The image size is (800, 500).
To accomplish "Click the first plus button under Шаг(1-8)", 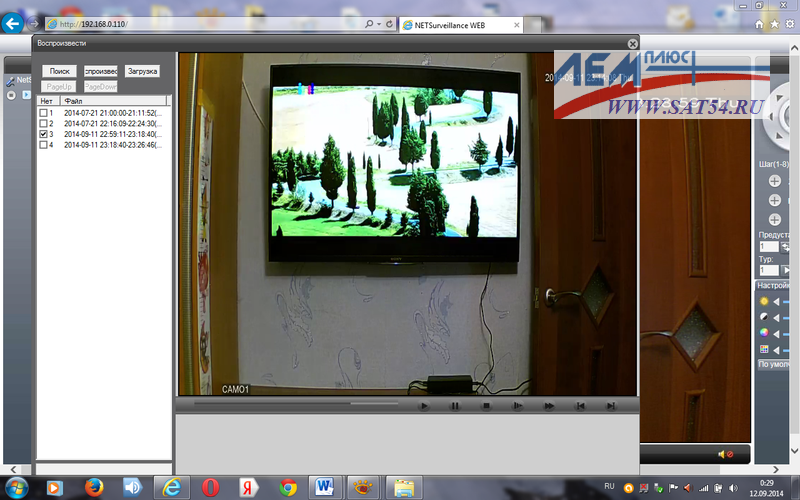I will coord(774,181).
